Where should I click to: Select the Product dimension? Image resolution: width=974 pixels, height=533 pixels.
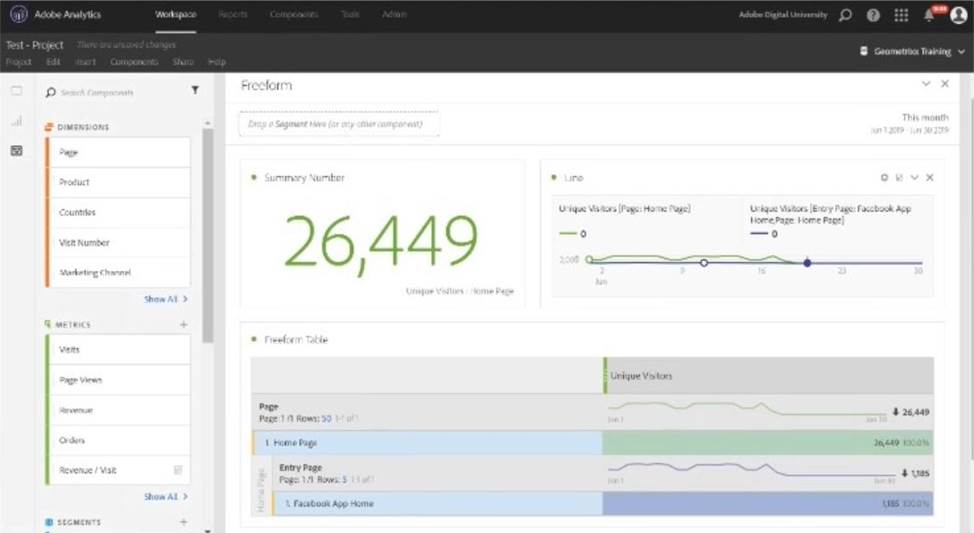click(x=117, y=182)
